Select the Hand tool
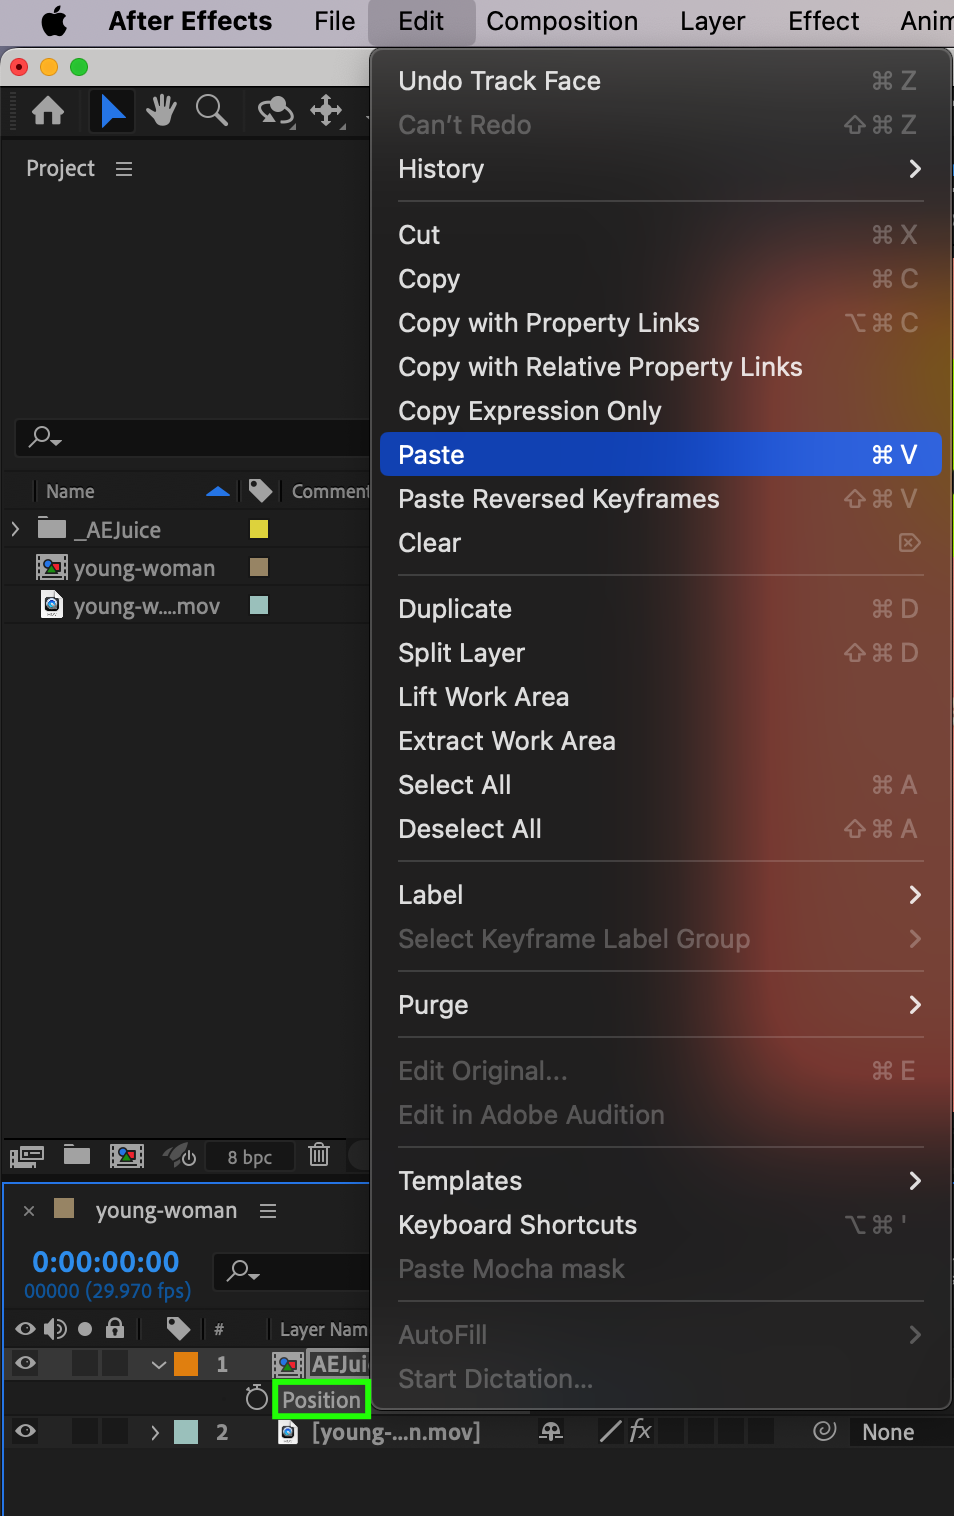Viewport: 954px width, 1516px height. point(161,110)
